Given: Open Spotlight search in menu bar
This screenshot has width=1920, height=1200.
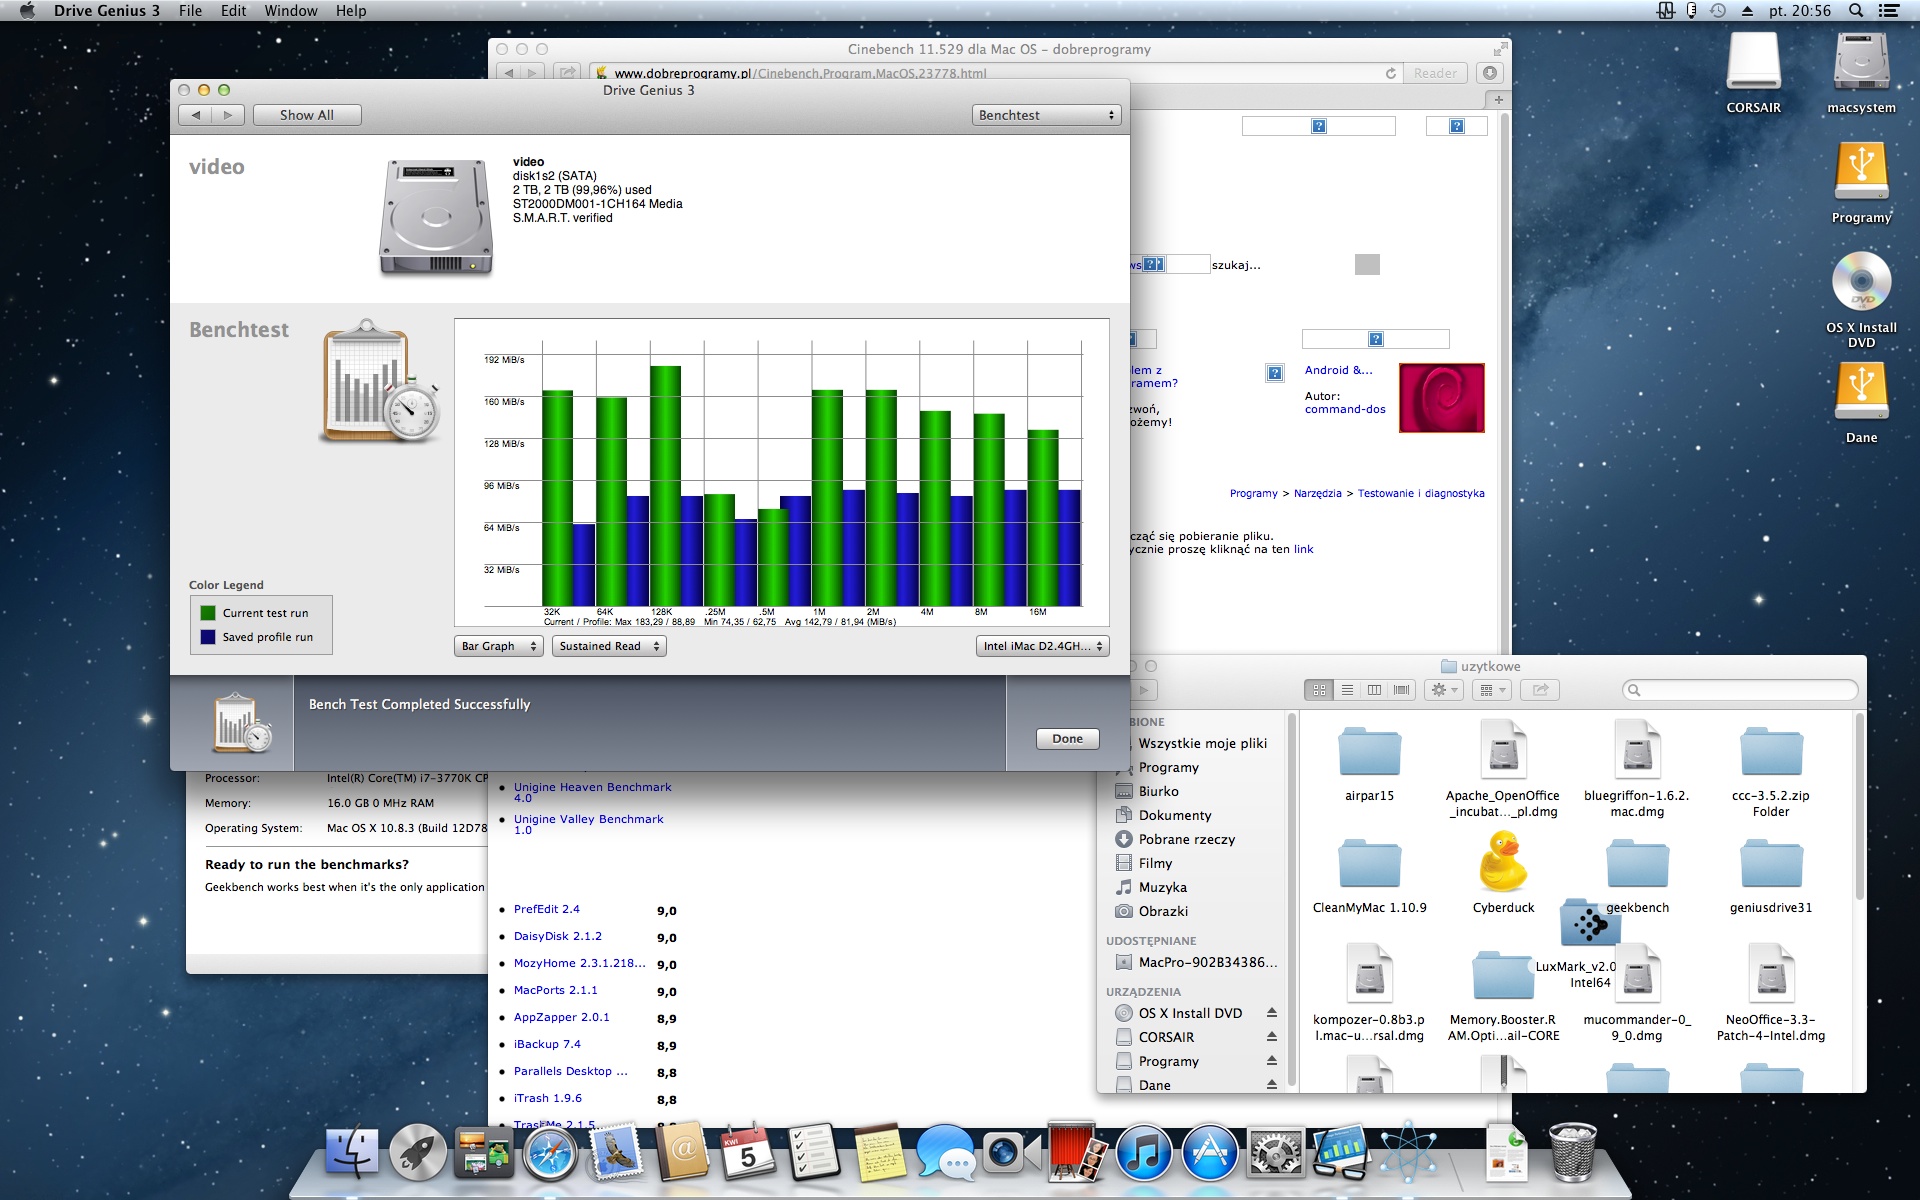Looking at the screenshot, I should pos(1856,11).
